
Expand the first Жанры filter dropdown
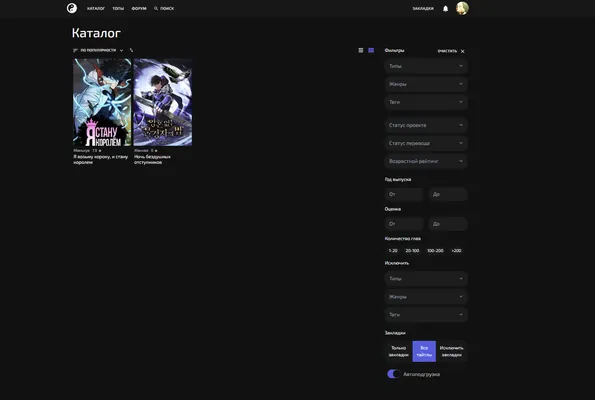coord(426,84)
